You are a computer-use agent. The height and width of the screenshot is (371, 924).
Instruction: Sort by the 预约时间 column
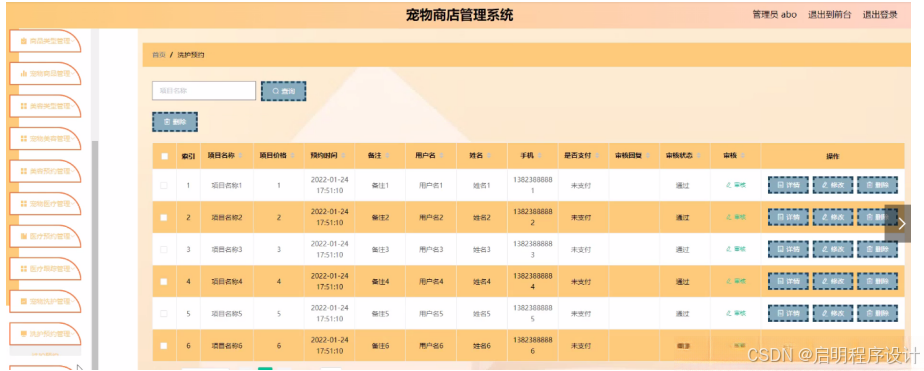coord(343,156)
